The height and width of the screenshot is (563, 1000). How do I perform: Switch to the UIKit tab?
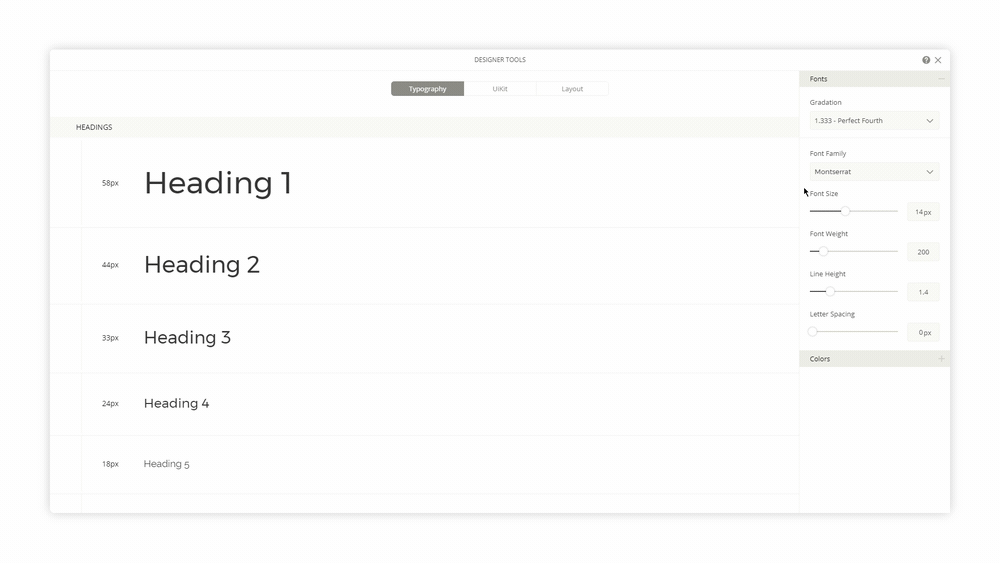[500, 89]
